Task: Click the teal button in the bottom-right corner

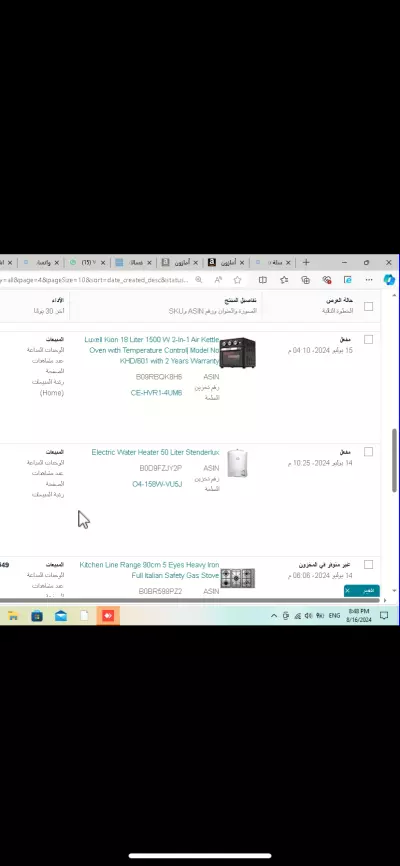Action: tap(361, 591)
